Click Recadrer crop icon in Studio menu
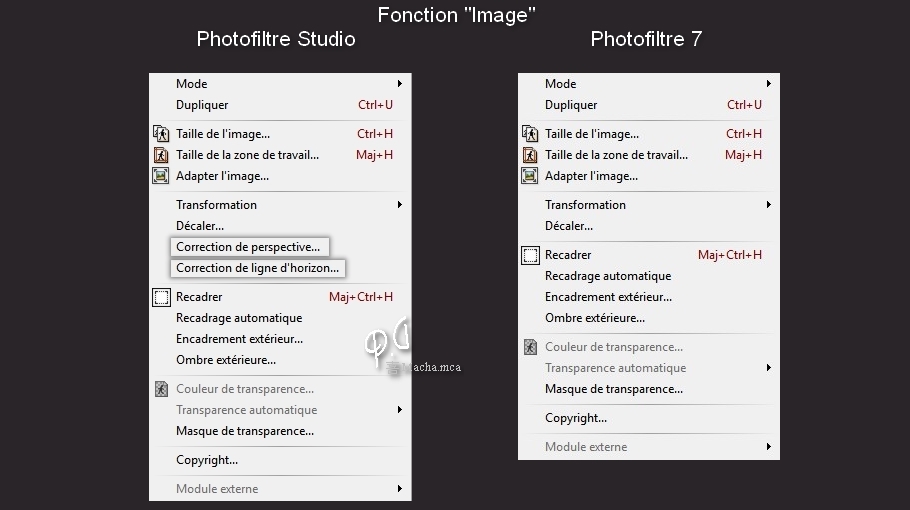The width and height of the screenshot is (910, 510). click(161, 297)
